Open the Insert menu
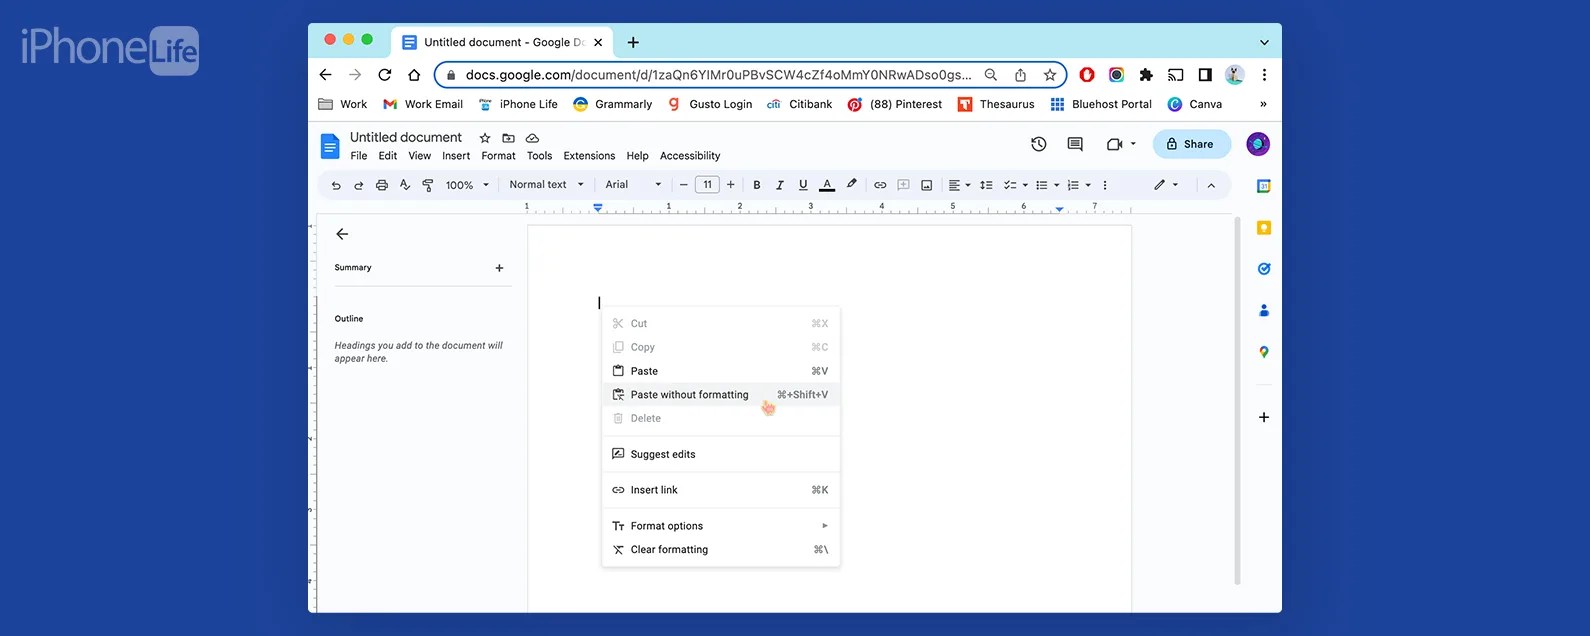 click(x=456, y=156)
